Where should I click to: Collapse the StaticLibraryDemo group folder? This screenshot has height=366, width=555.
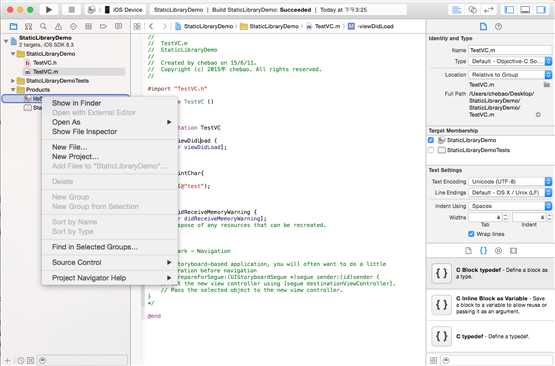[13, 54]
